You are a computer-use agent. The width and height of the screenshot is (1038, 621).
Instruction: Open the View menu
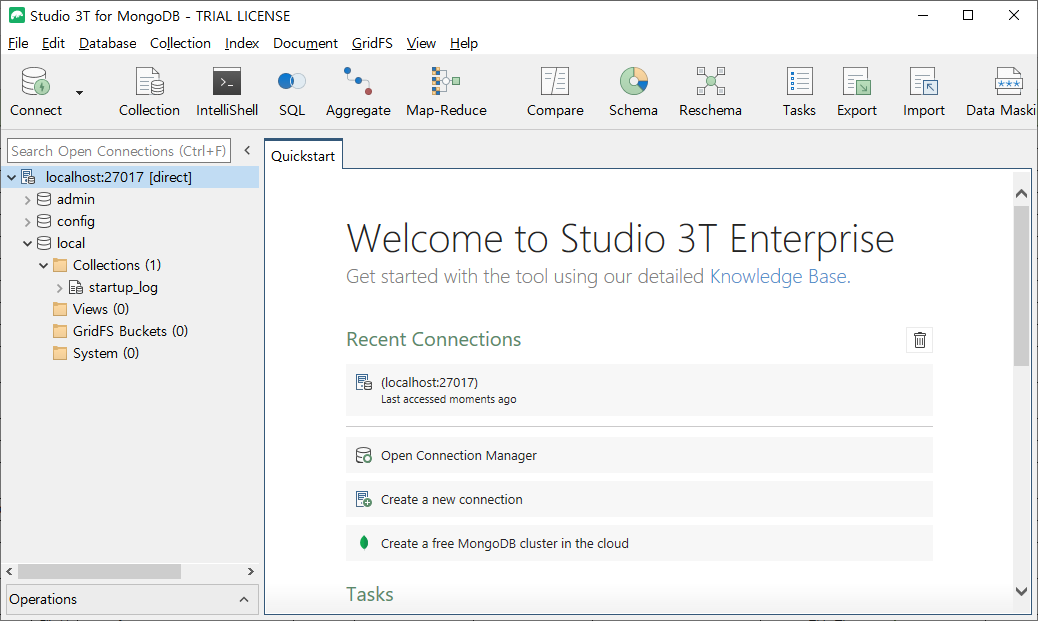421,43
